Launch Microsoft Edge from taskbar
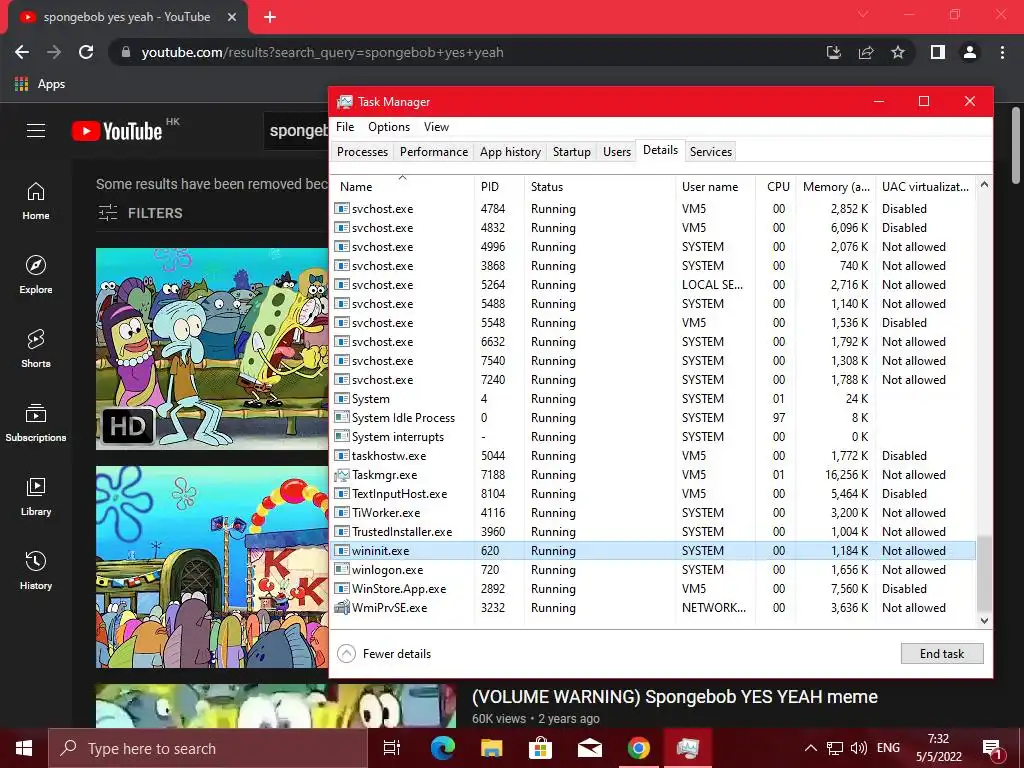The image size is (1024, 768). [x=442, y=748]
